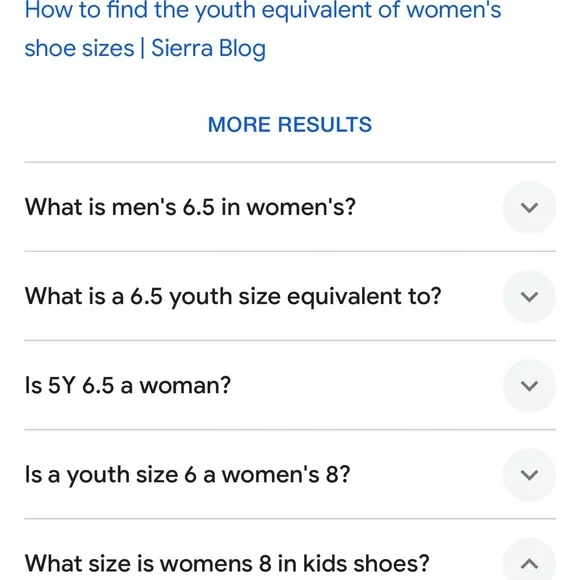Select the gray round button on men's 6.5 row

click(529, 207)
